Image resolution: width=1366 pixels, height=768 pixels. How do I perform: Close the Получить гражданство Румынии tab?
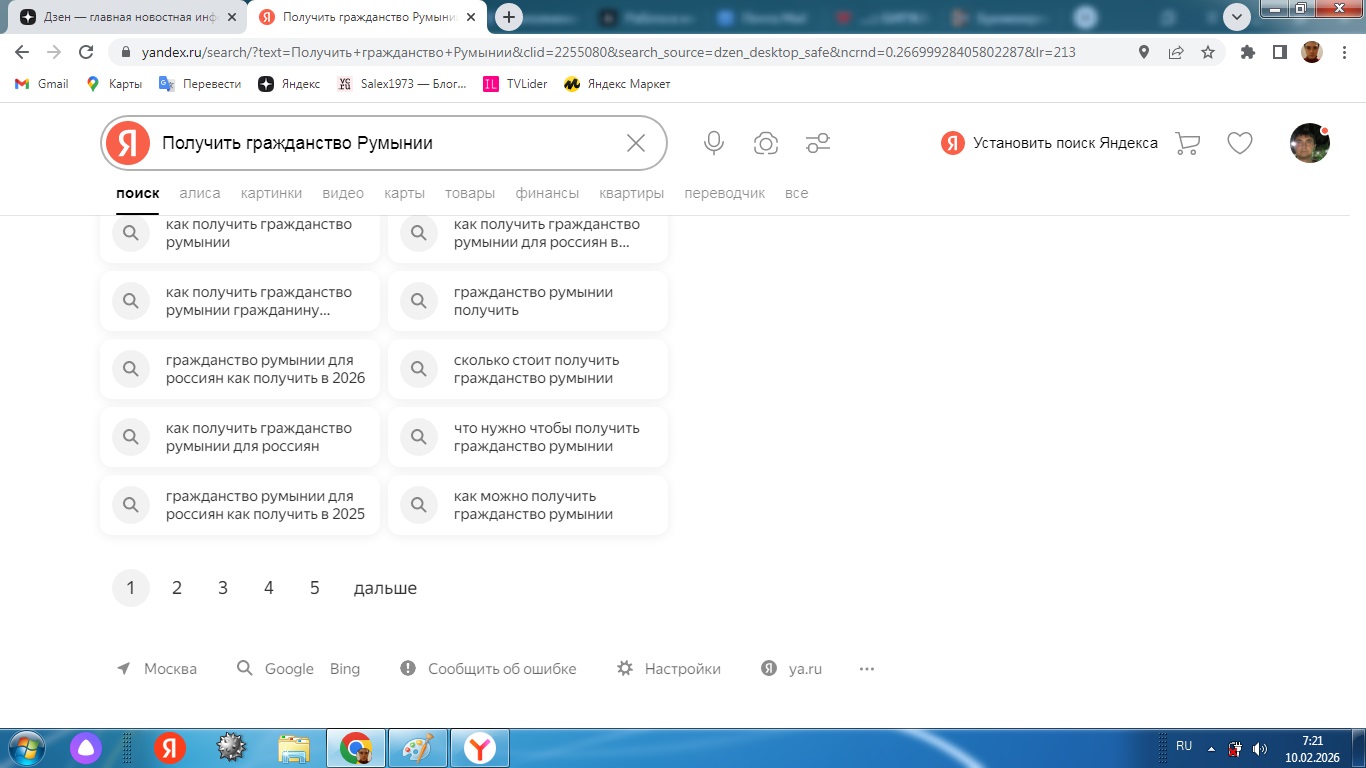(471, 17)
